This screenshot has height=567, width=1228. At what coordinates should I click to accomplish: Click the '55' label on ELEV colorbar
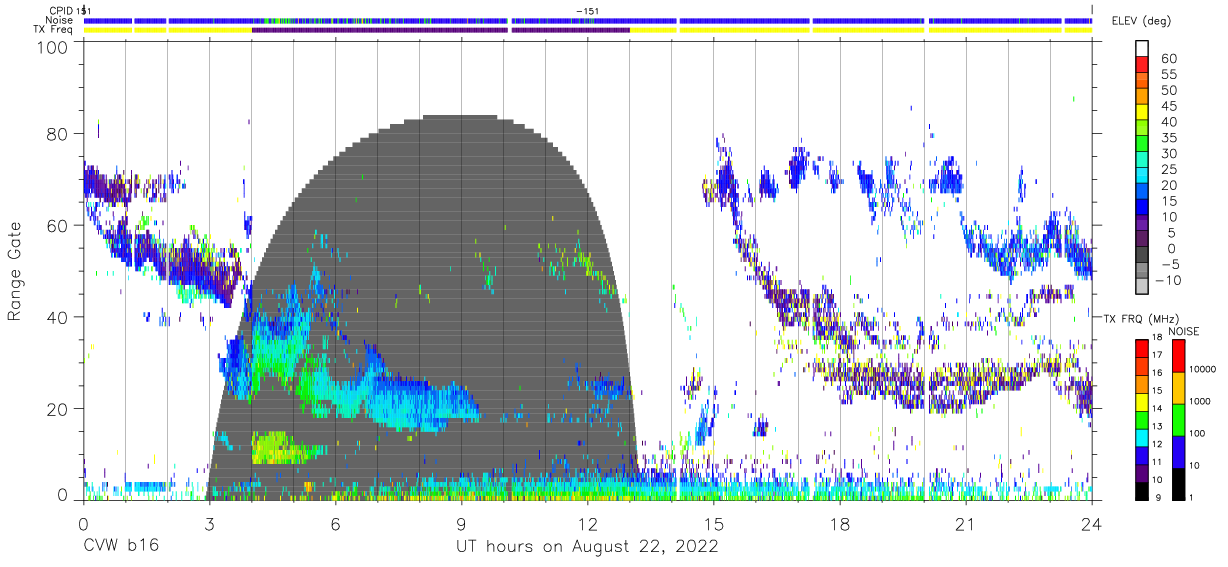pos(1168,74)
